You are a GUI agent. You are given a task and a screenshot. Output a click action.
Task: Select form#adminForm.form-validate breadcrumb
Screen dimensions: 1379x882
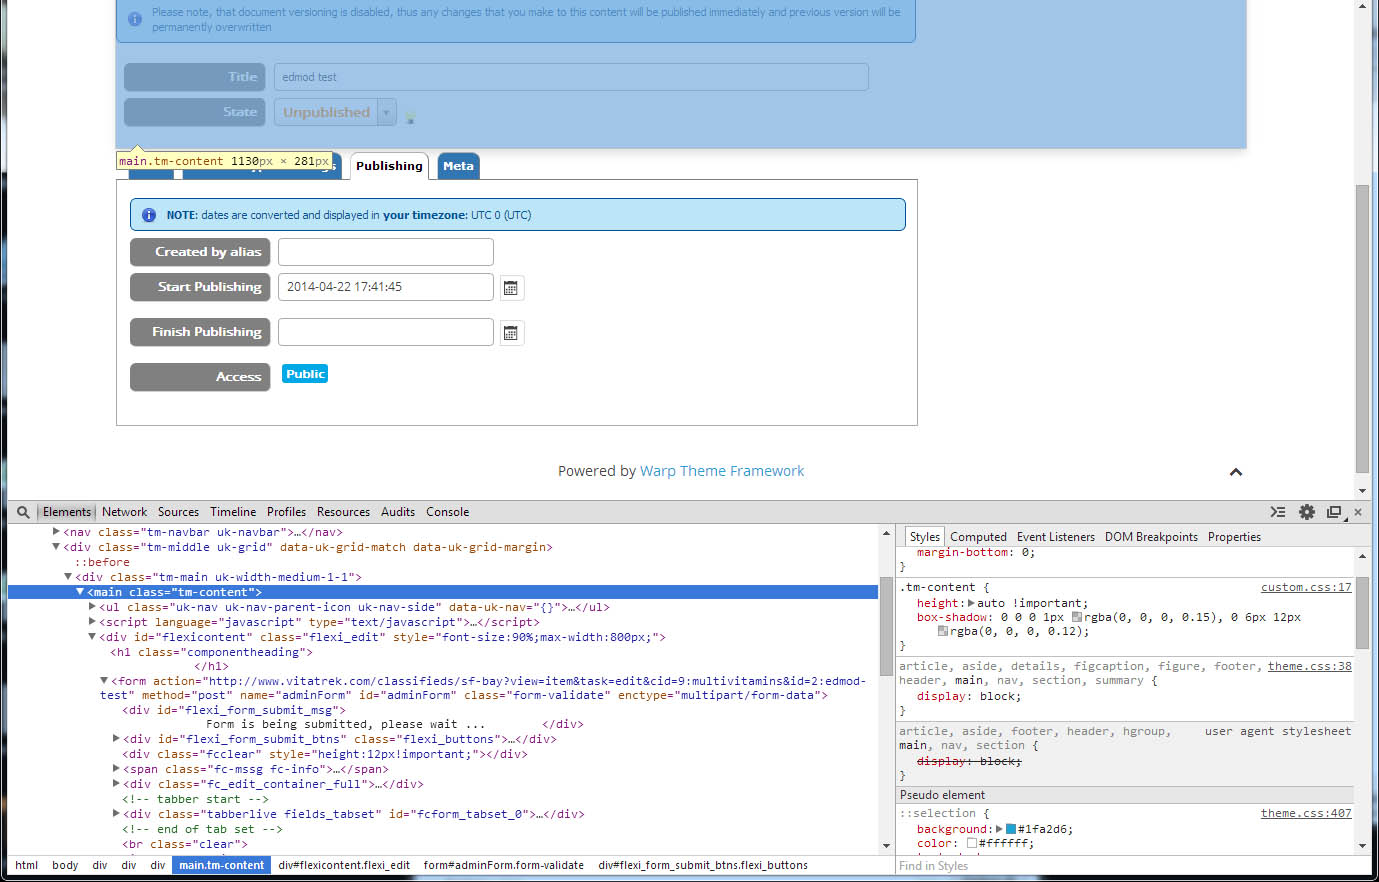503,865
